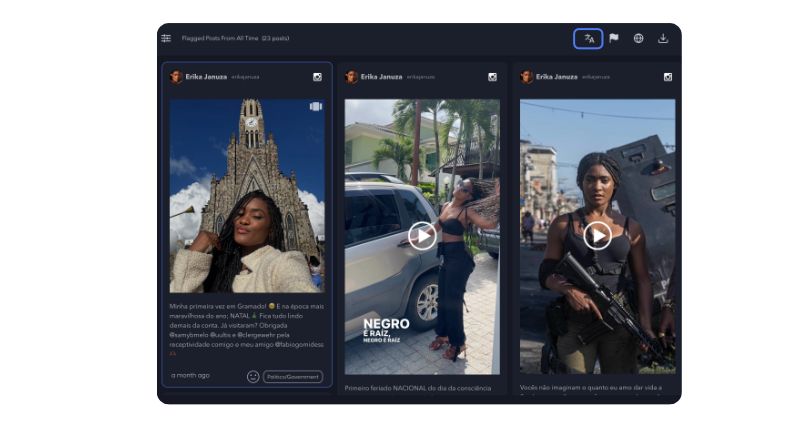Image resolution: width=800 pixels, height=433 pixels.
Task: Click the Instagram icon on the second post
Action: 492,77
